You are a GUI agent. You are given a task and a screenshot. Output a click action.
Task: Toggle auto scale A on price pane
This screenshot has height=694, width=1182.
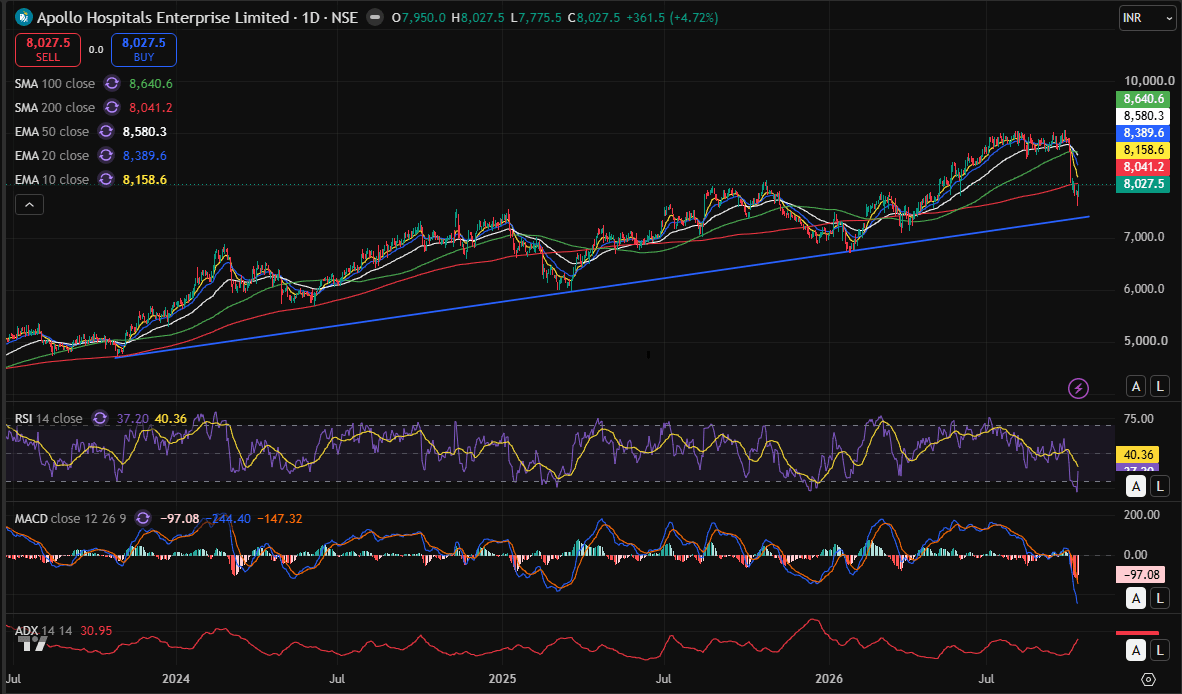click(x=1136, y=387)
